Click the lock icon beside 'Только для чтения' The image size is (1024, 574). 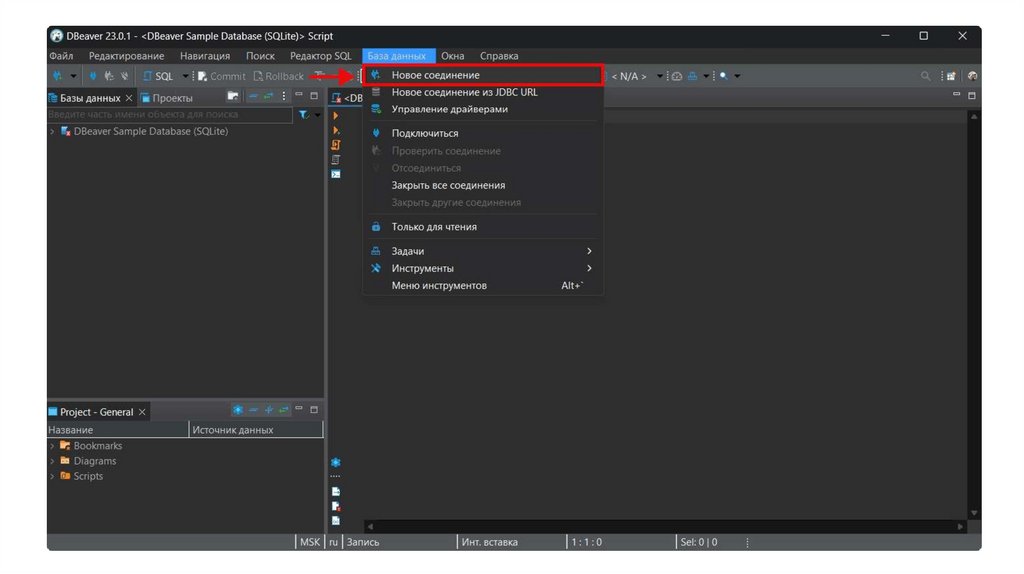(376, 227)
